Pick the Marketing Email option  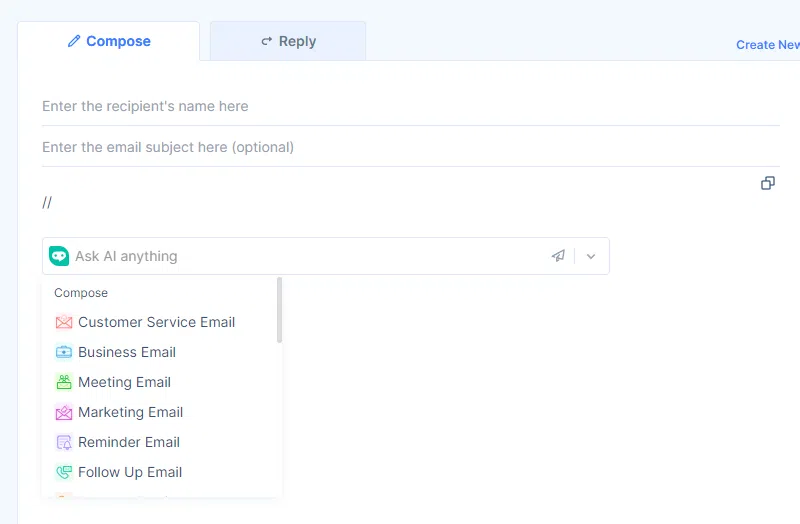pyautogui.click(x=130, y=412)
